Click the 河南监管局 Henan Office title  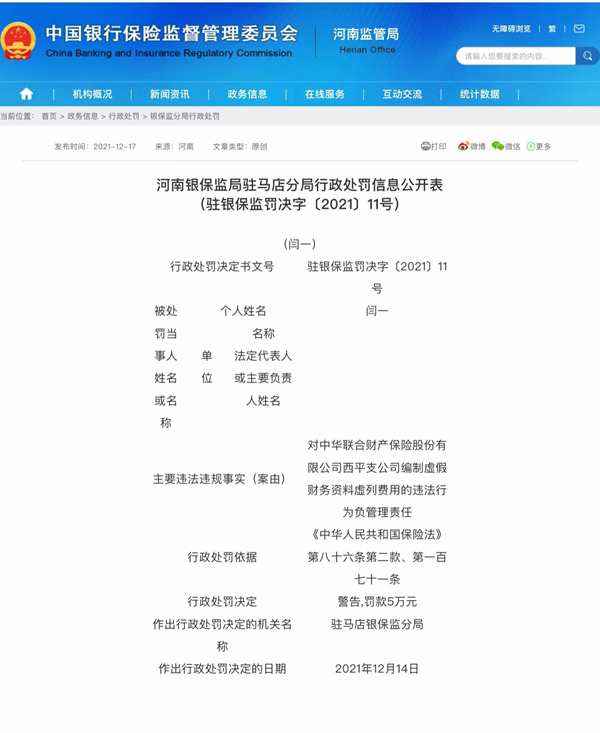(365, 40)
